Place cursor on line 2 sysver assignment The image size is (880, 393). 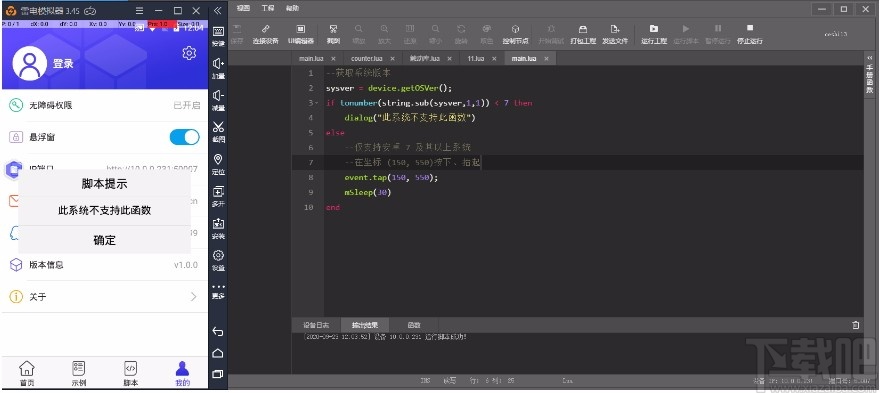[x=389, y=88]
